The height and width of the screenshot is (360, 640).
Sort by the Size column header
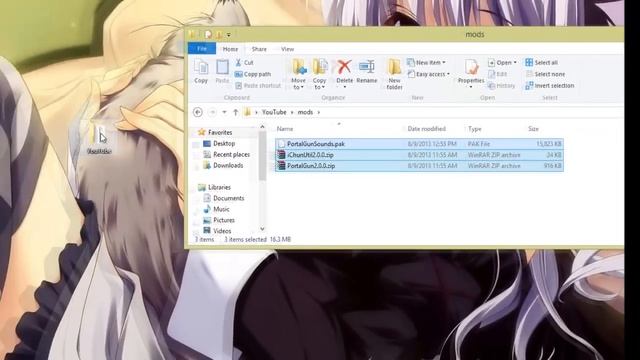533,129
